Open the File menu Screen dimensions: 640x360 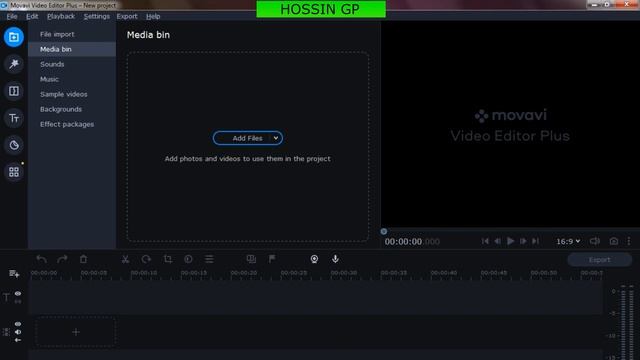12,16
